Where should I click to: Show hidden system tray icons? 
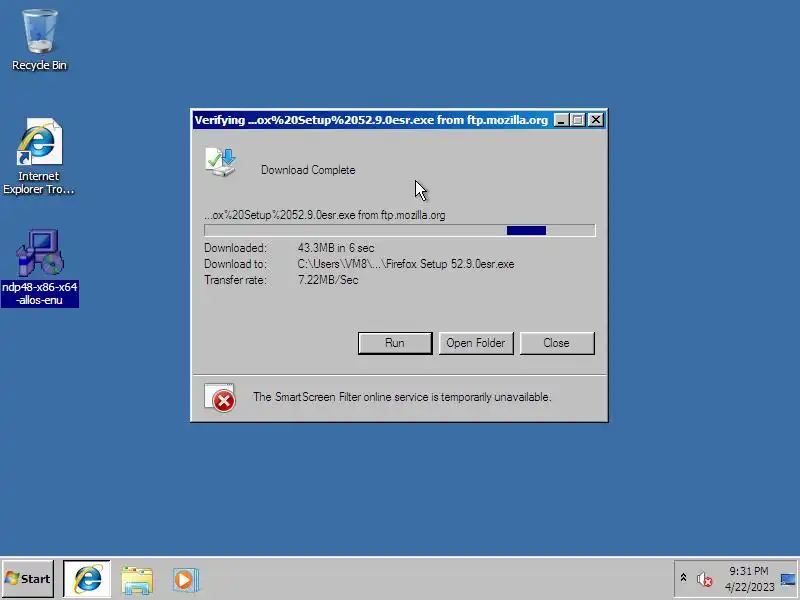click(x=683, y=578)
